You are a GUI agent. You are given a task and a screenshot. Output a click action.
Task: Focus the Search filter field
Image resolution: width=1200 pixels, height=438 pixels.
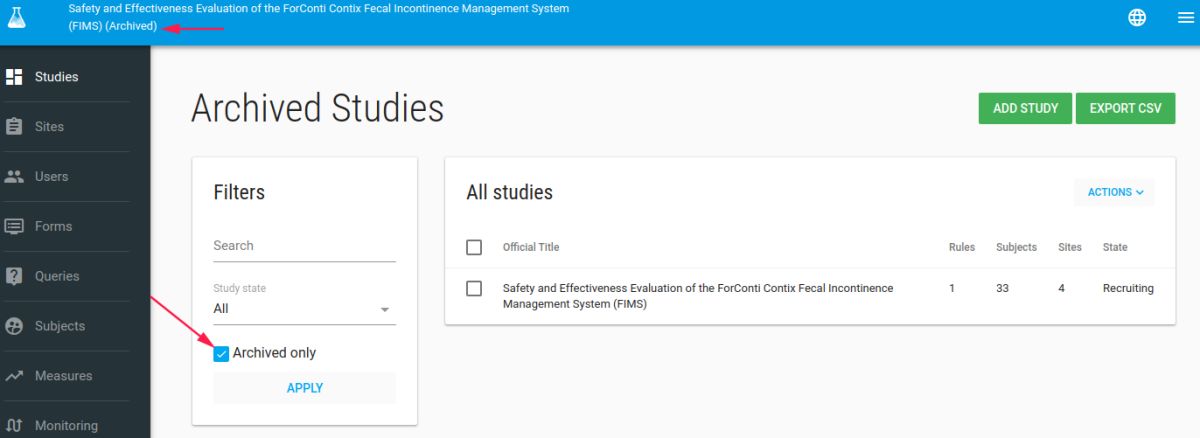[x=304, y=246]
